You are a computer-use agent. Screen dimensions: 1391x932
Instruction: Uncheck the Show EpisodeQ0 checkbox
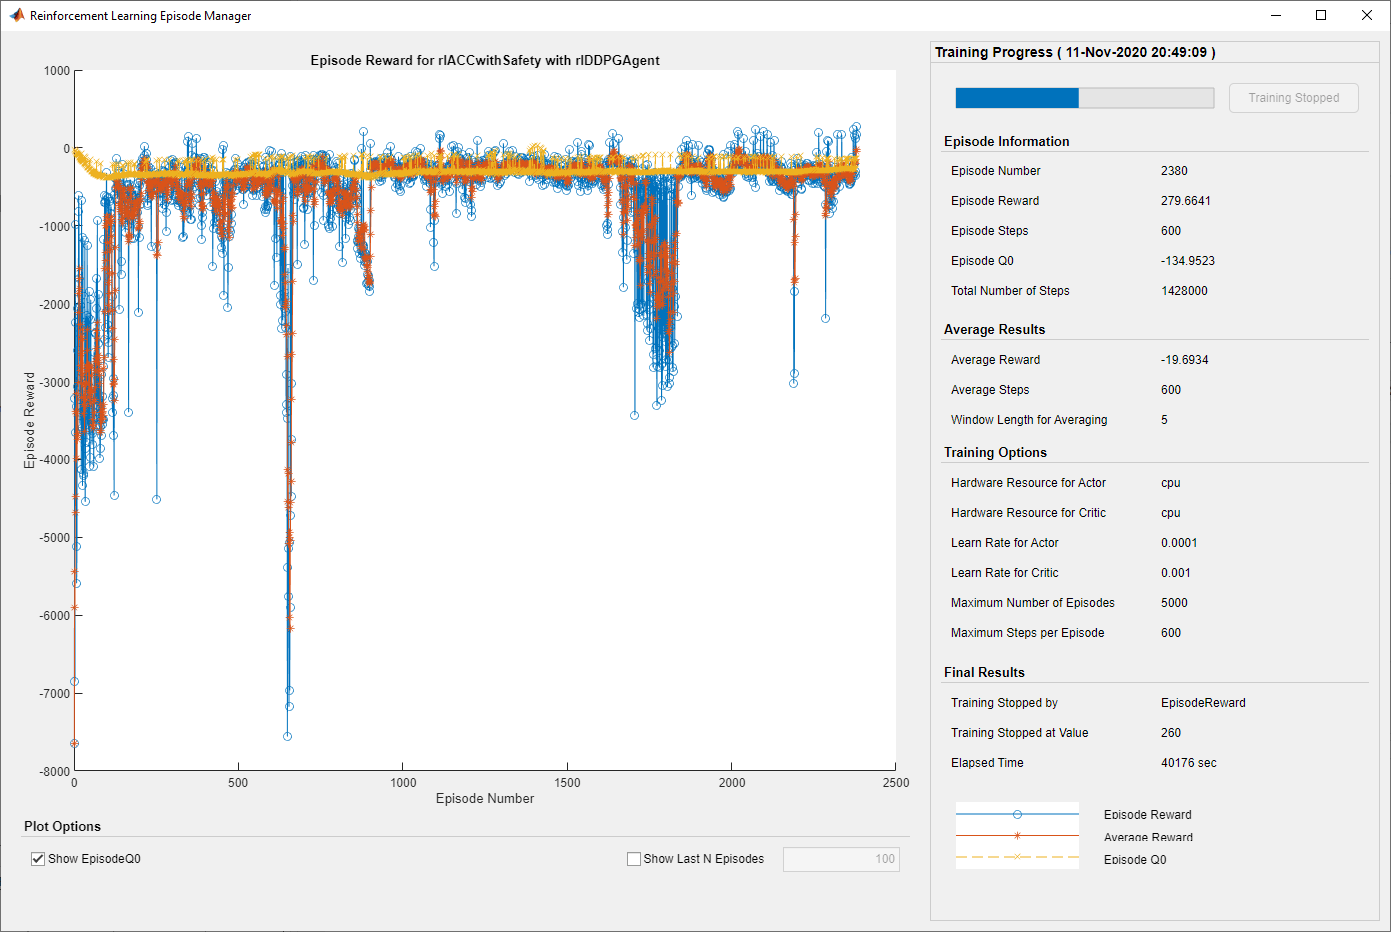click(38, 859)
